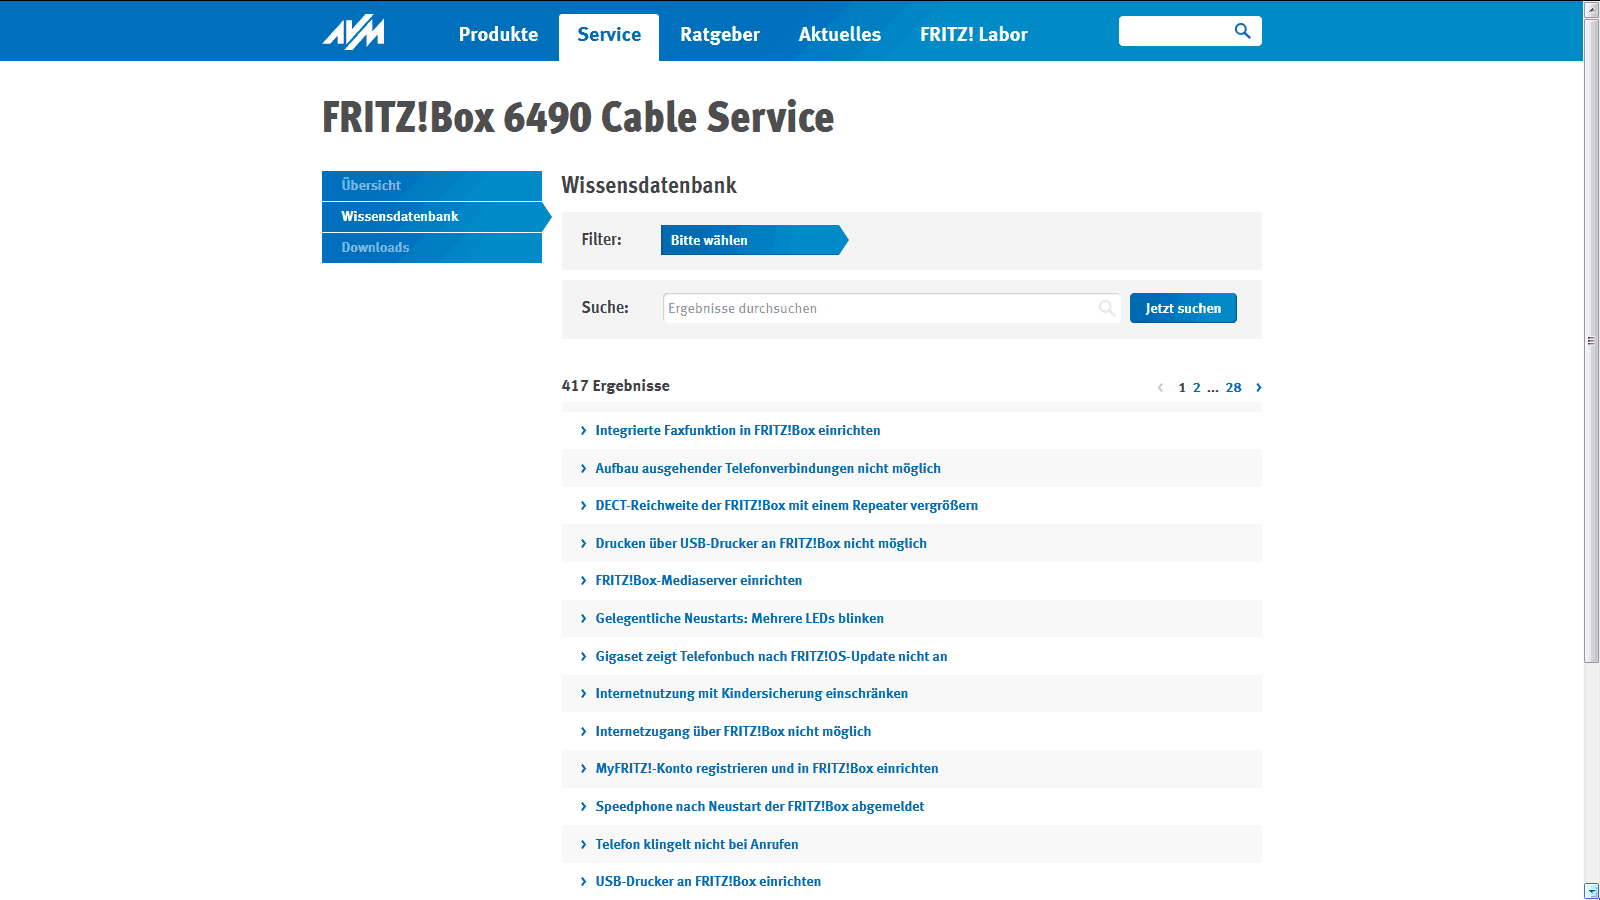Click the 417 Ergebnisse count text
This screenshot has width=1600, height=900.
click(x=616, y=386)
